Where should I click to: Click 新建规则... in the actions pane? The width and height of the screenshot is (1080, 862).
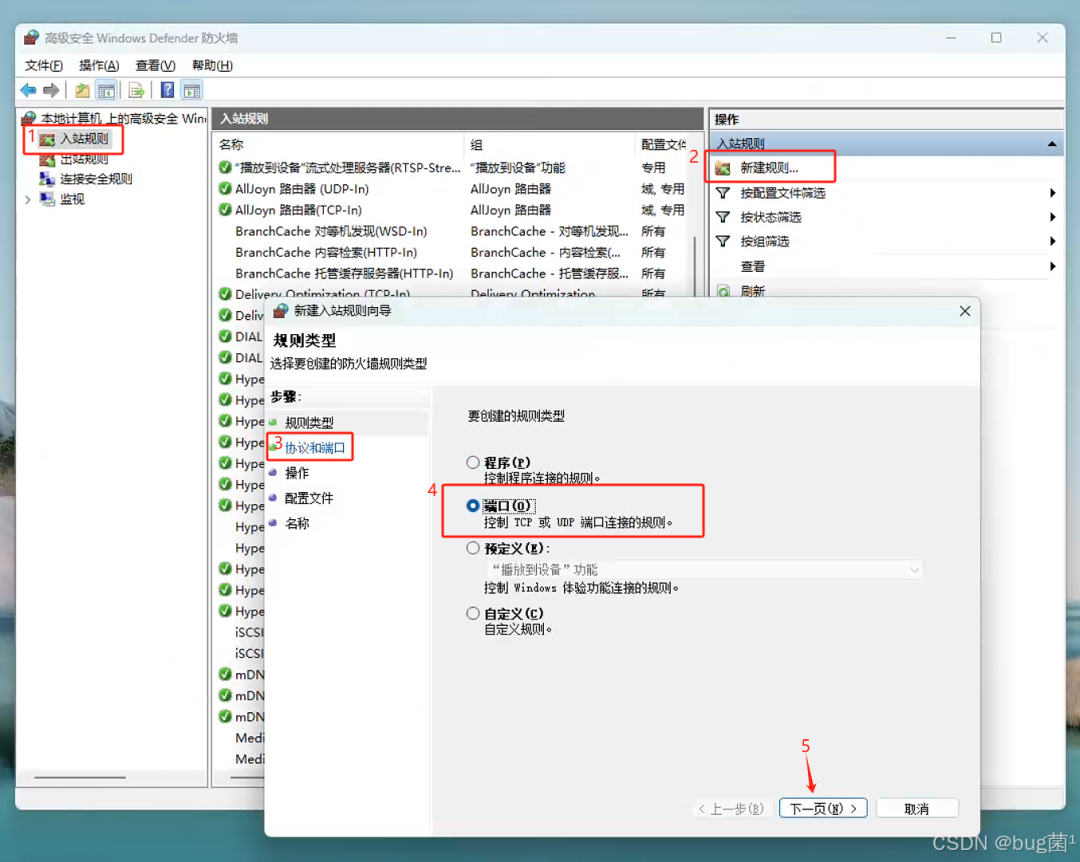click(769, 167)
